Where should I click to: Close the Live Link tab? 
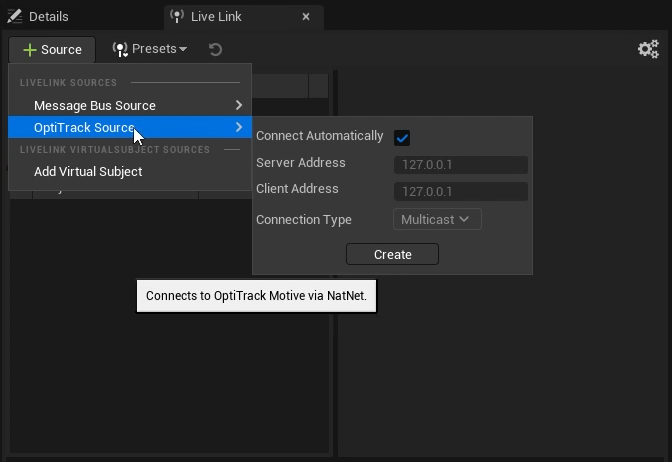pyautogui.click(x=306, y=17)
